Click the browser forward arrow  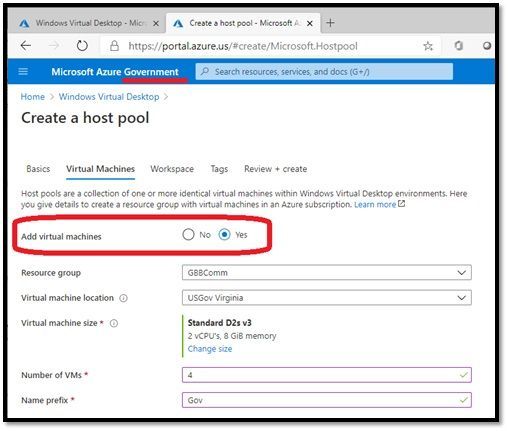pyautogui.click(x=54, y=46)
